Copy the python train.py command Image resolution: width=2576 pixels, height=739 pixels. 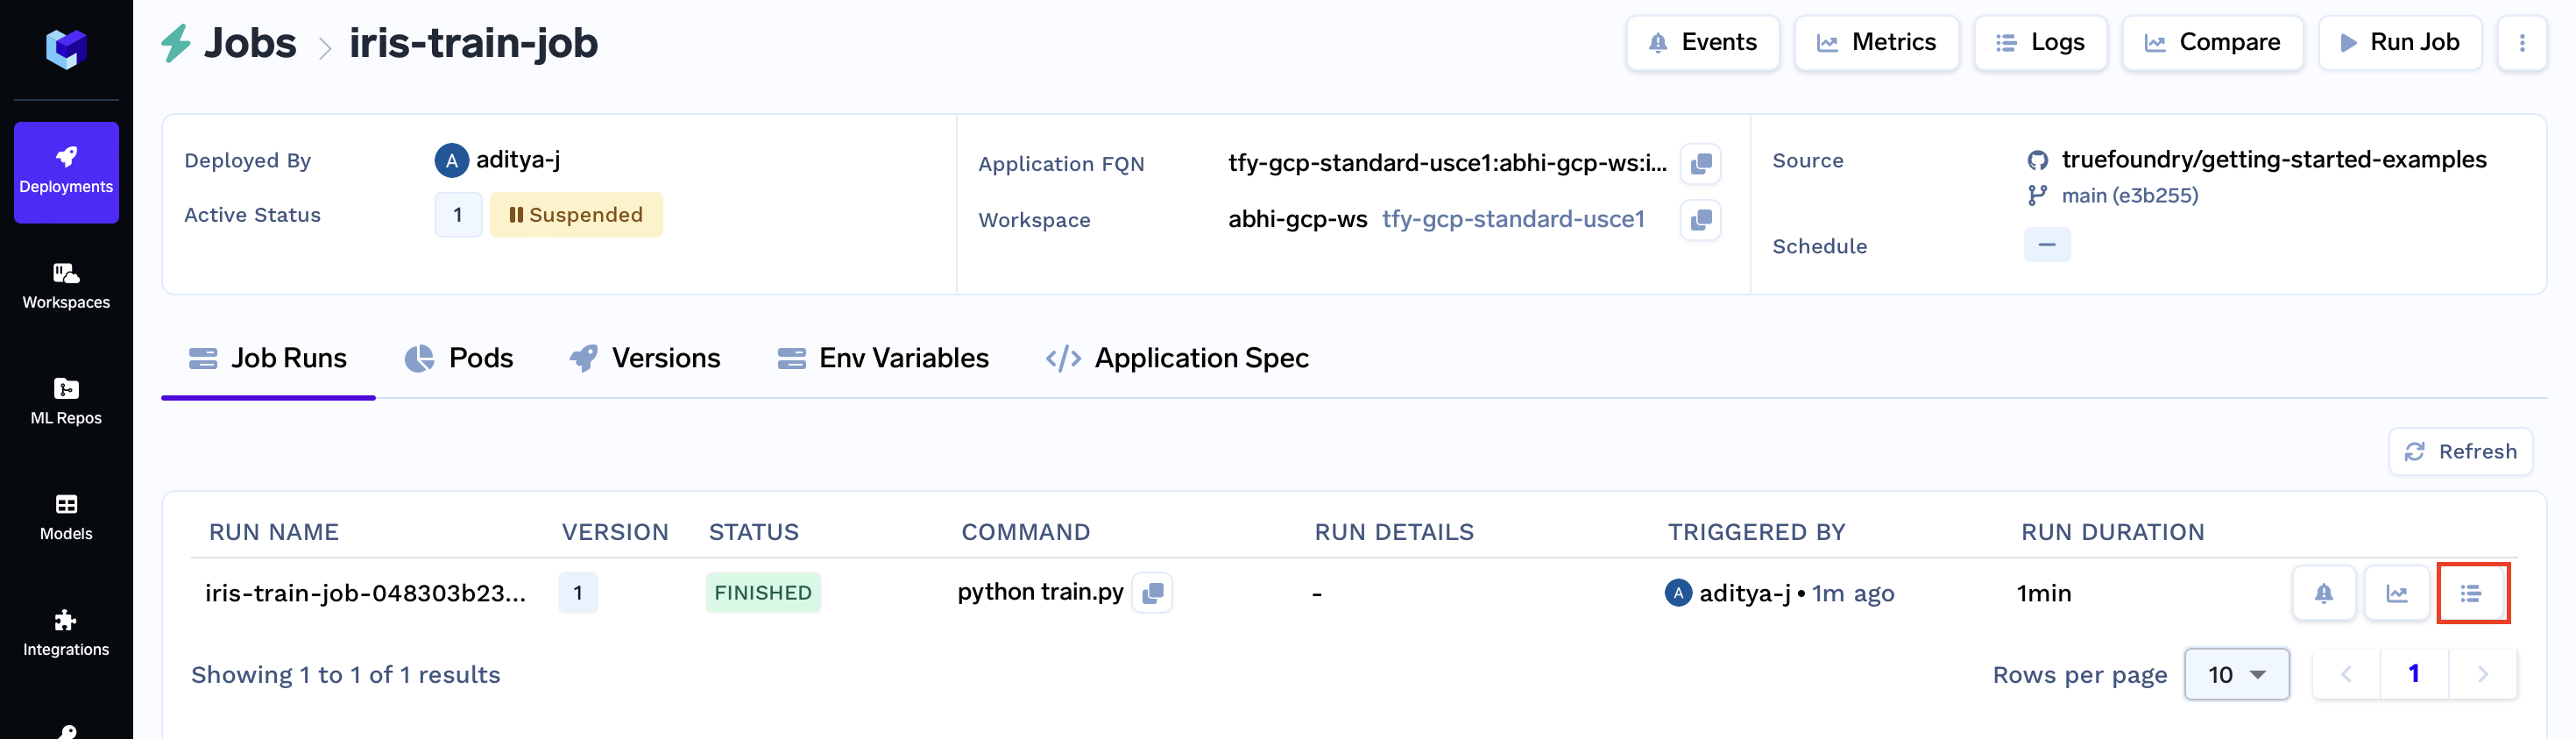[x=1152, y=593]
